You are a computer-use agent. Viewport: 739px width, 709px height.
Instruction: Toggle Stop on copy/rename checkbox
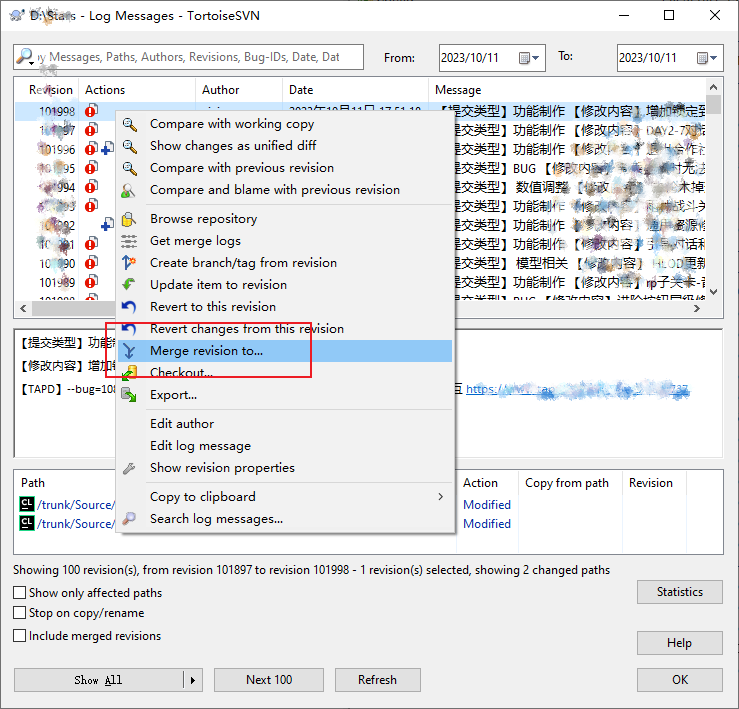point(20,613)
